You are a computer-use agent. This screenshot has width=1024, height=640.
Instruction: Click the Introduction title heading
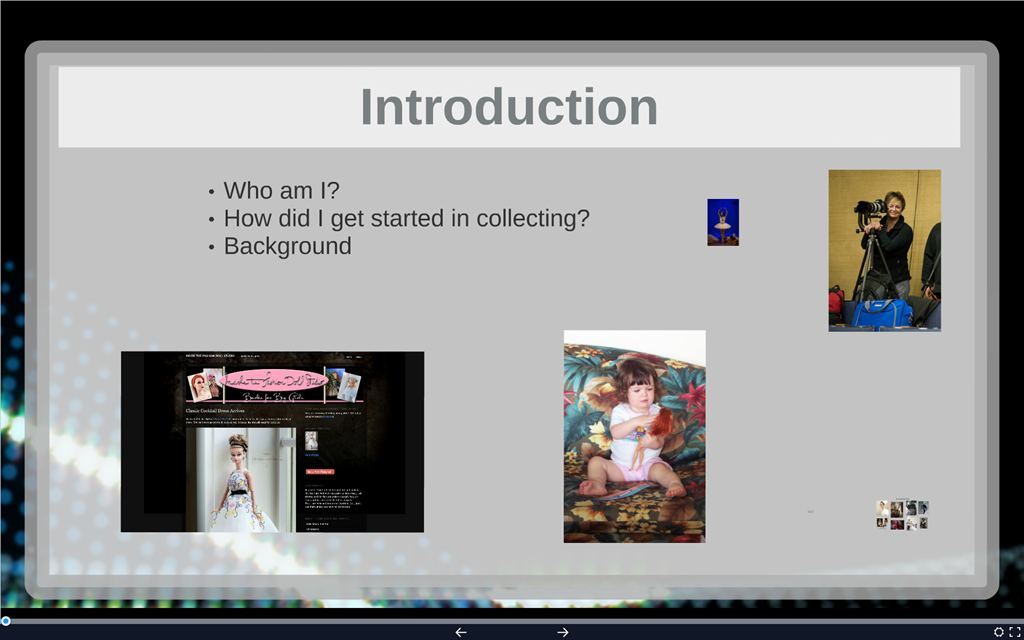509,107
